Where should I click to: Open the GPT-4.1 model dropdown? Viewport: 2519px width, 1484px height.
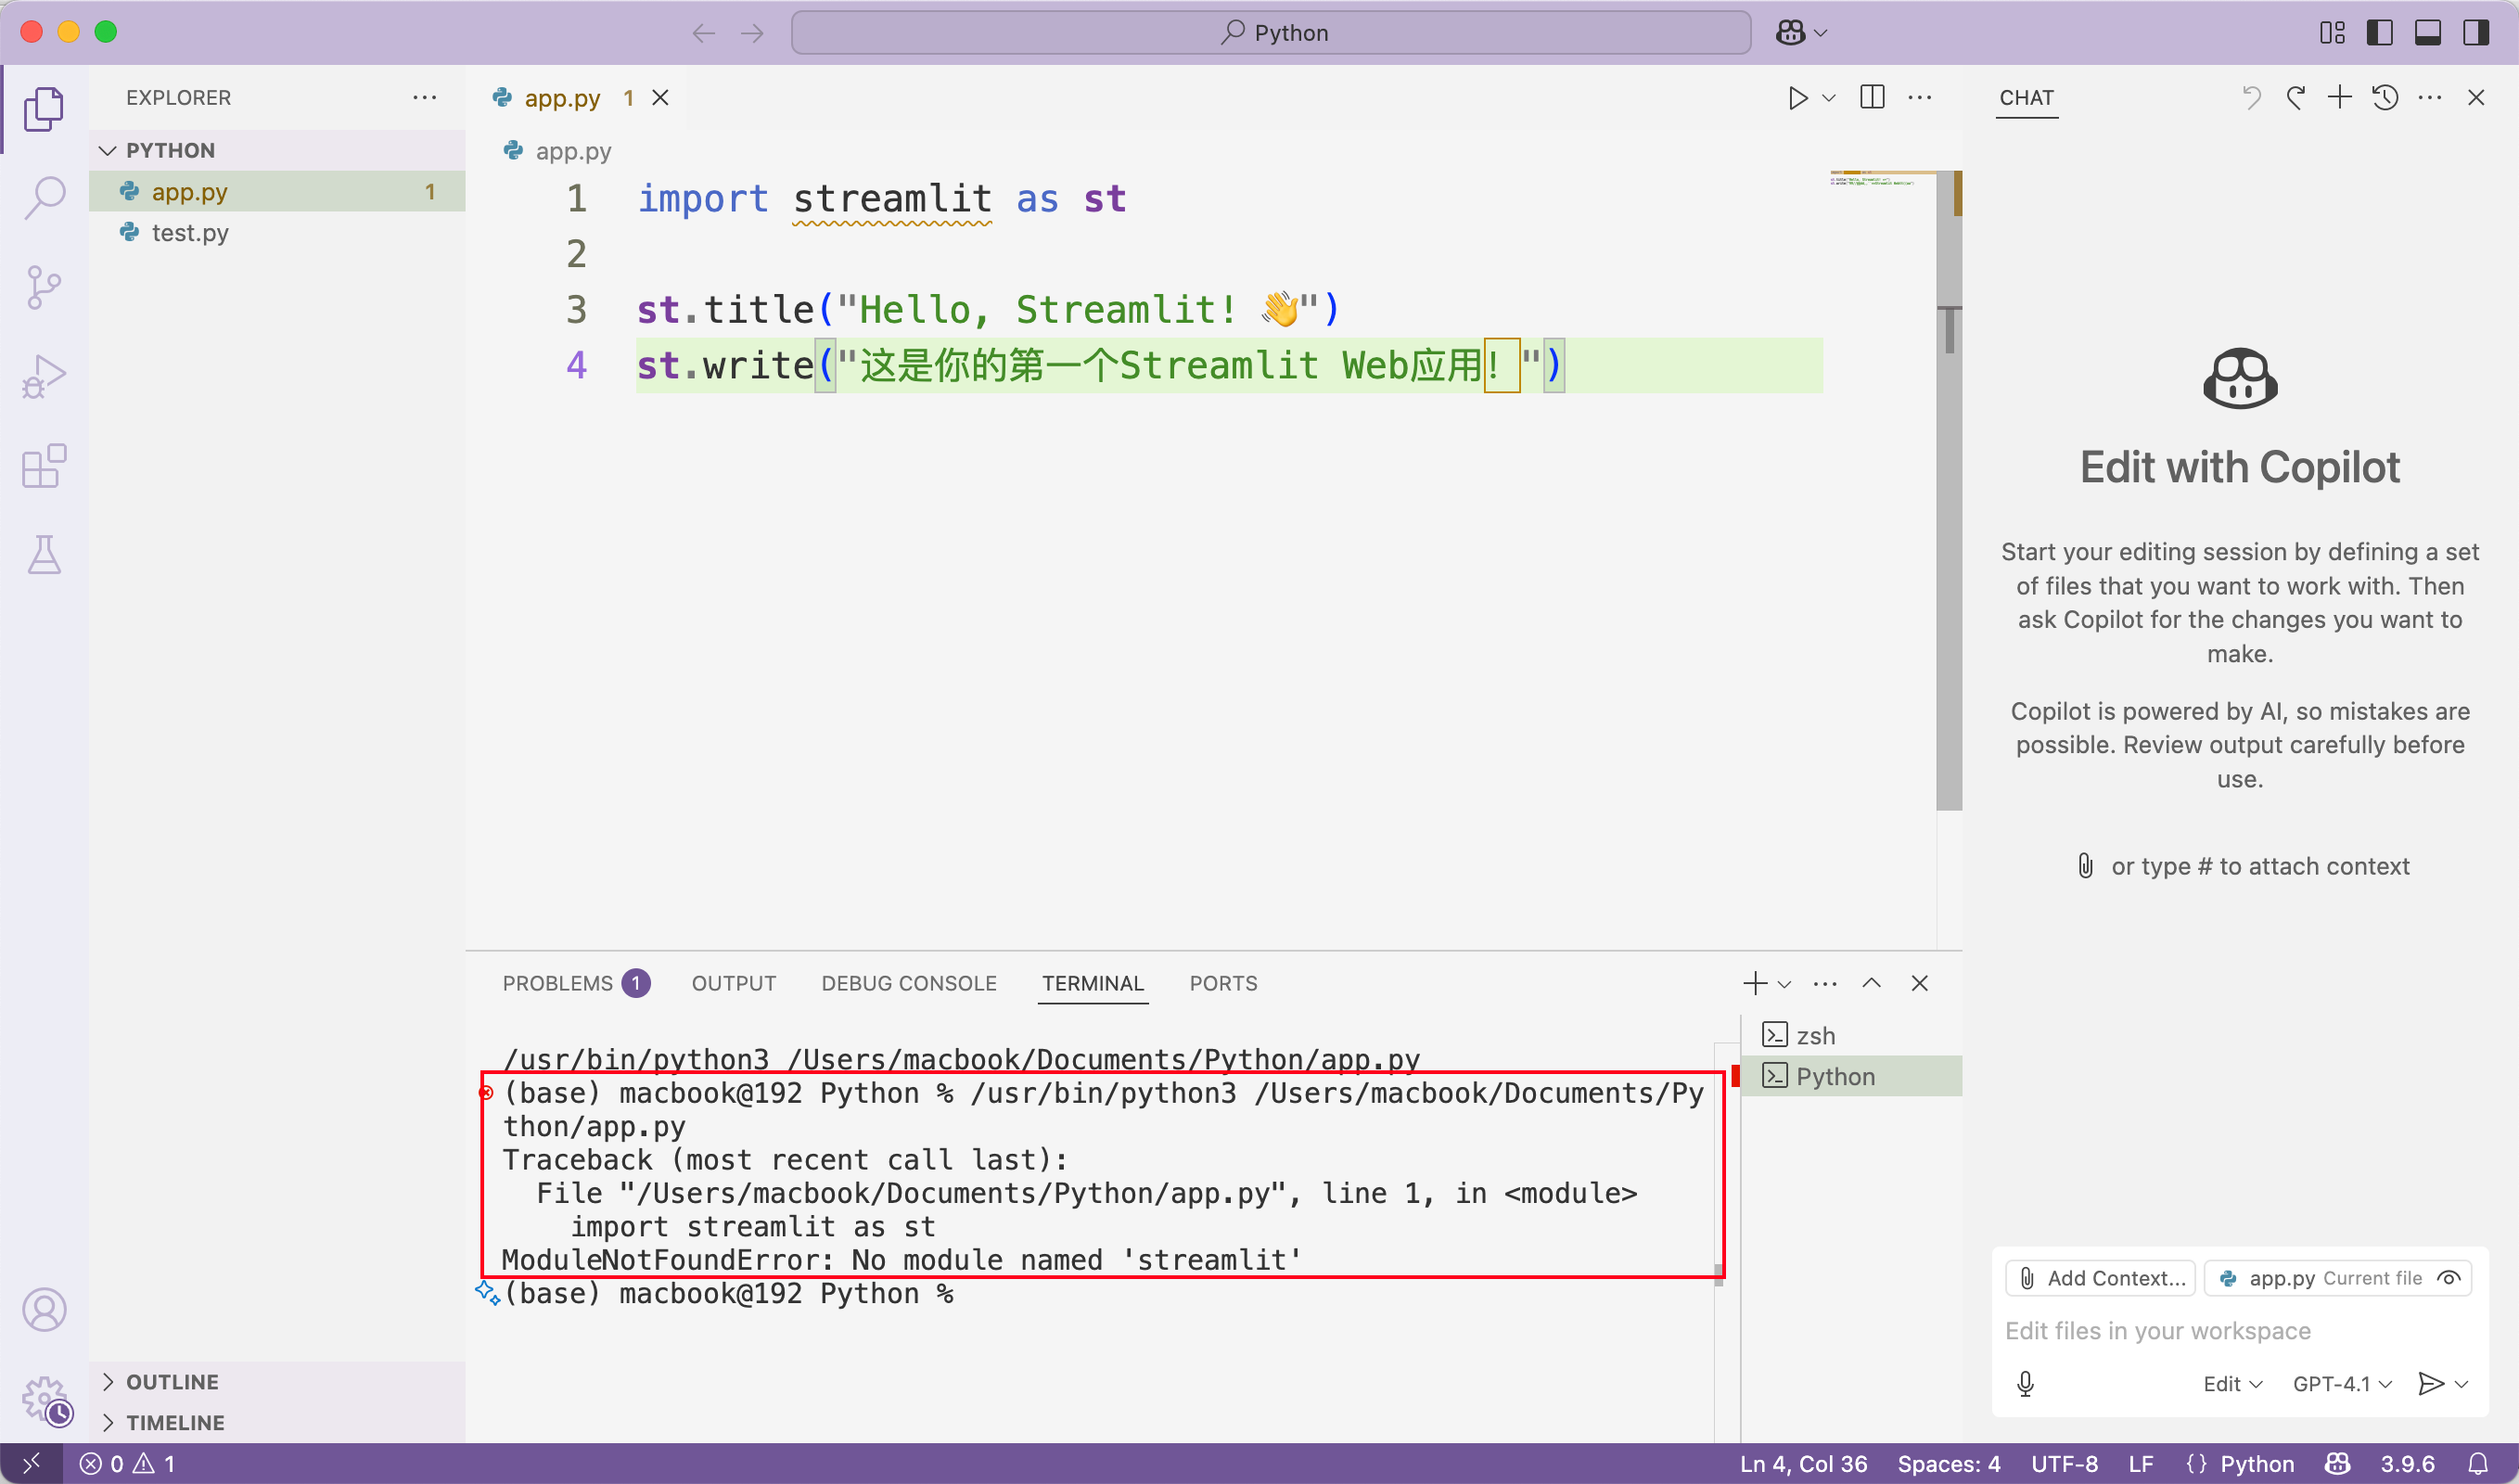[x=2340, y=1383]
